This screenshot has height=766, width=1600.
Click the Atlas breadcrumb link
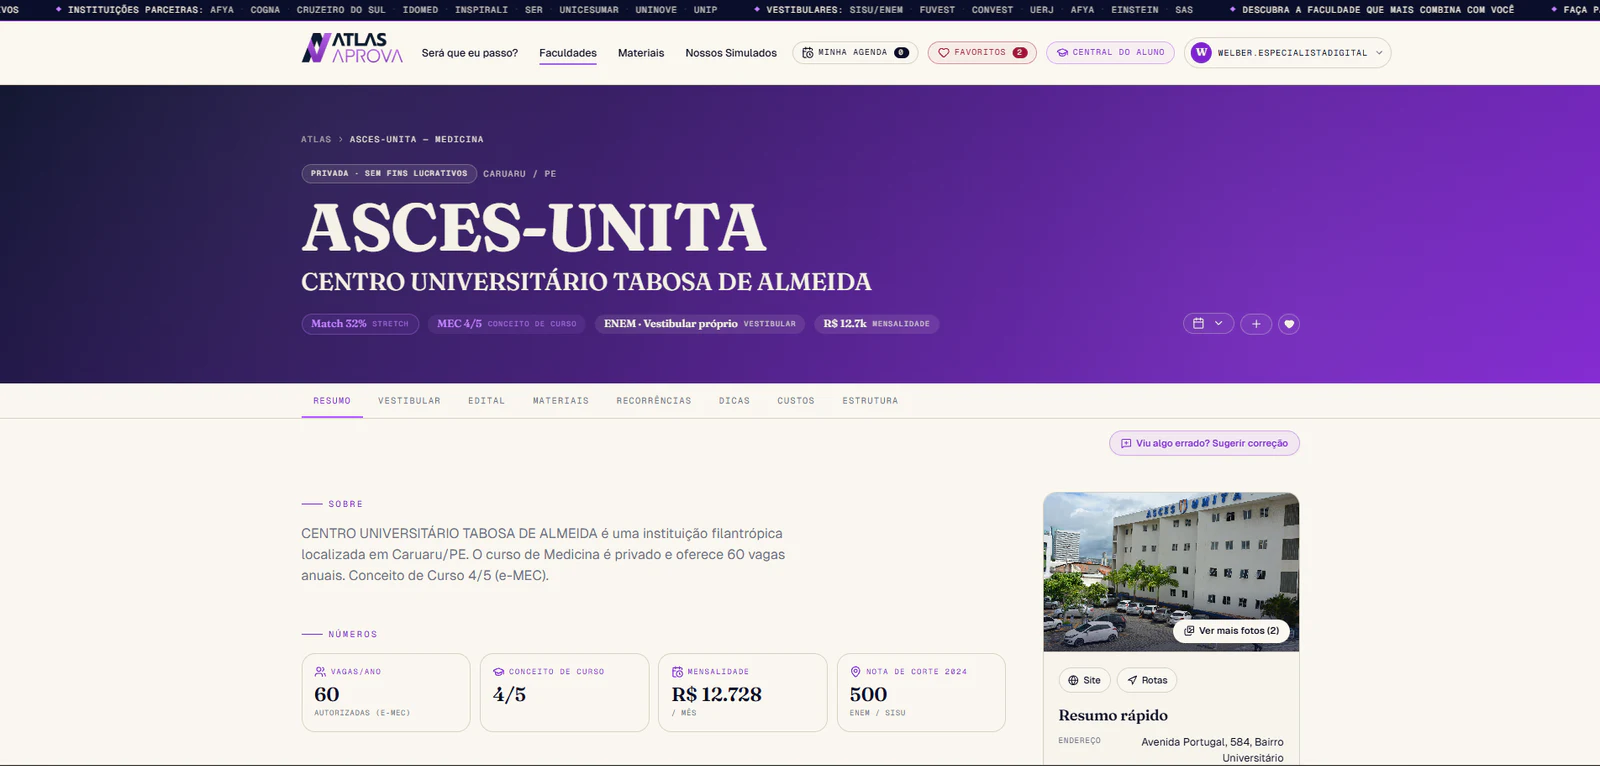[316, 139]
